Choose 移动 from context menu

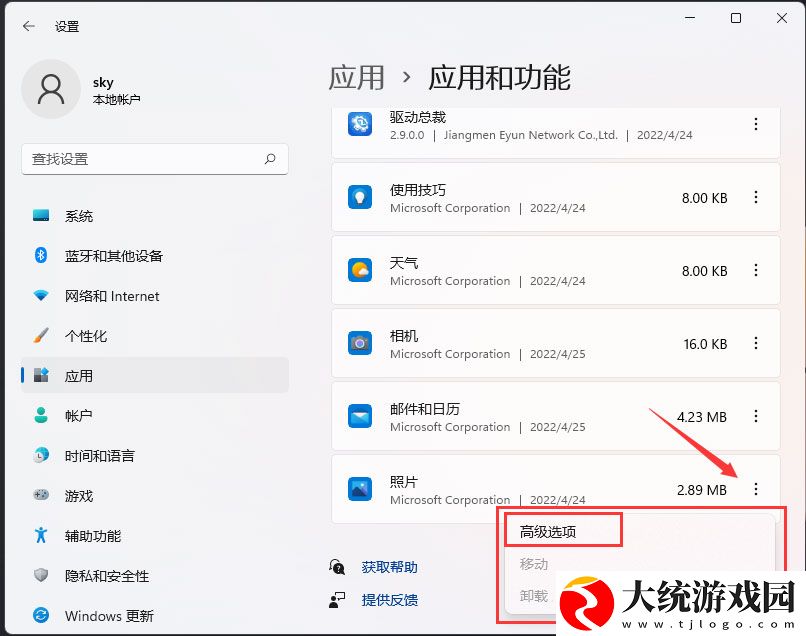point(534,564)
